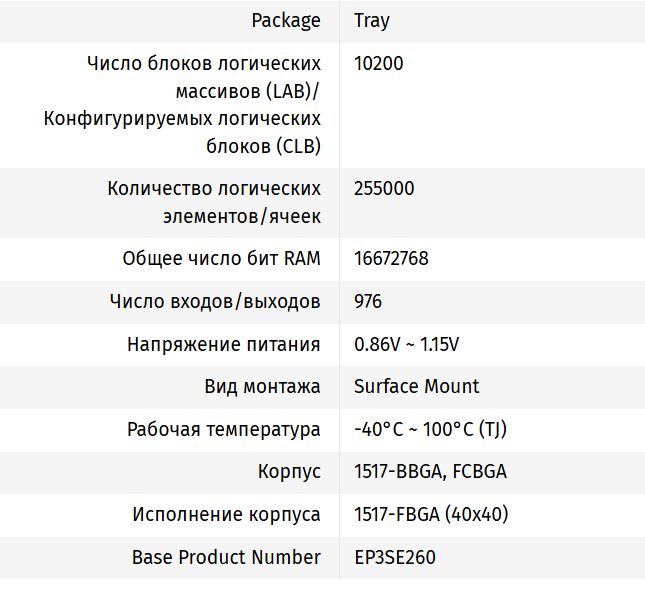Select the "1517-FBGA (40x40)" value
This screenshot has height=593, width=645.
(431, 515)
